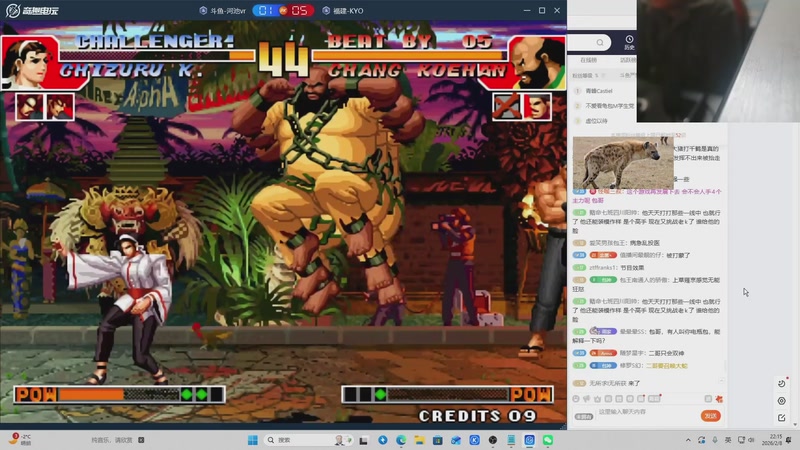Expand the system tray hidden icons chevron
Viewport: 800px width, 450px height.
click(688, 440)
